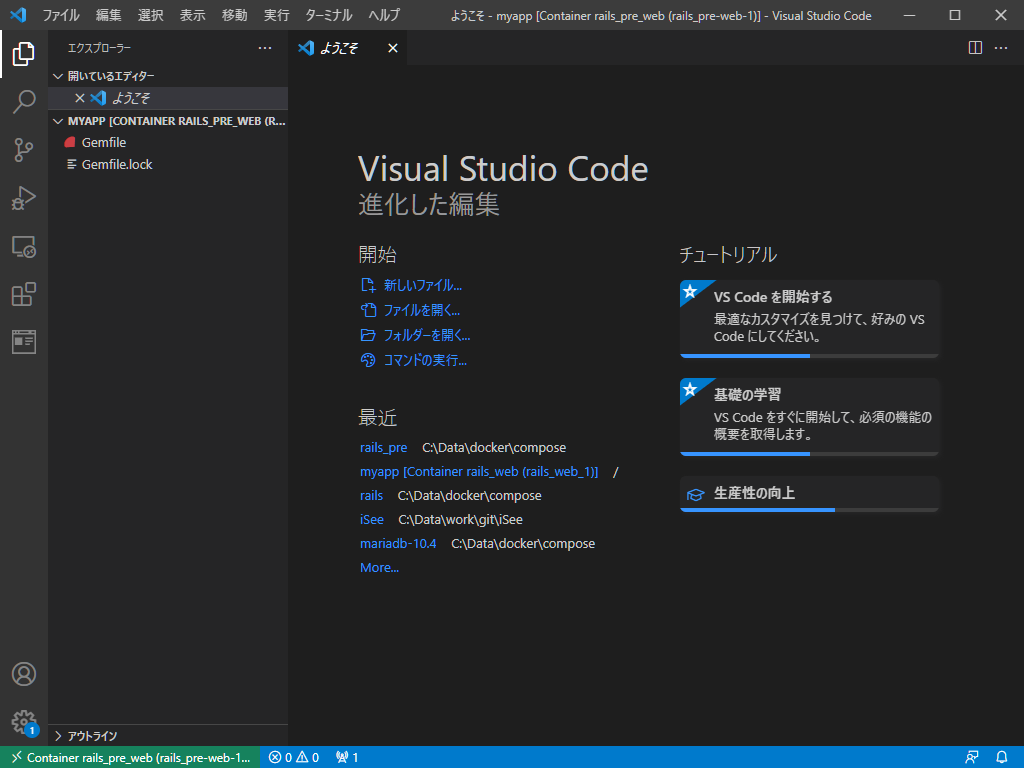
Task: Open the ターミナル menu
Action: (328, 15)
